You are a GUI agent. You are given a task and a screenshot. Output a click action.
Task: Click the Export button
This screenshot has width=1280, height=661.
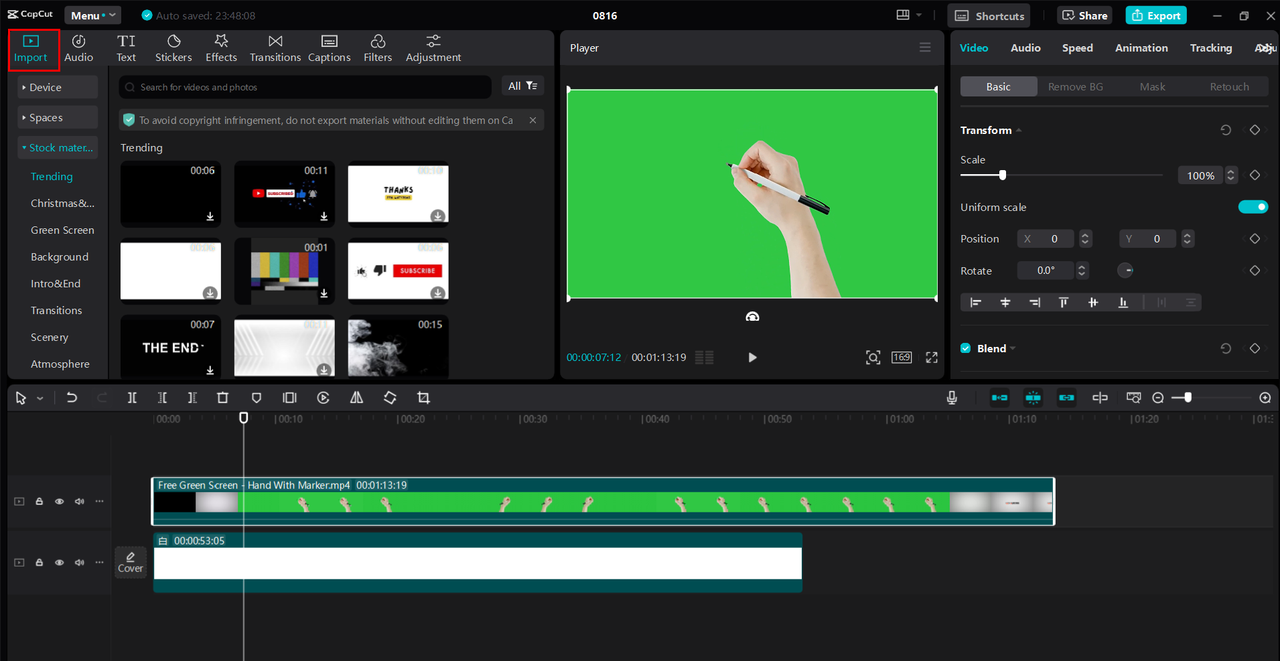1156,15
